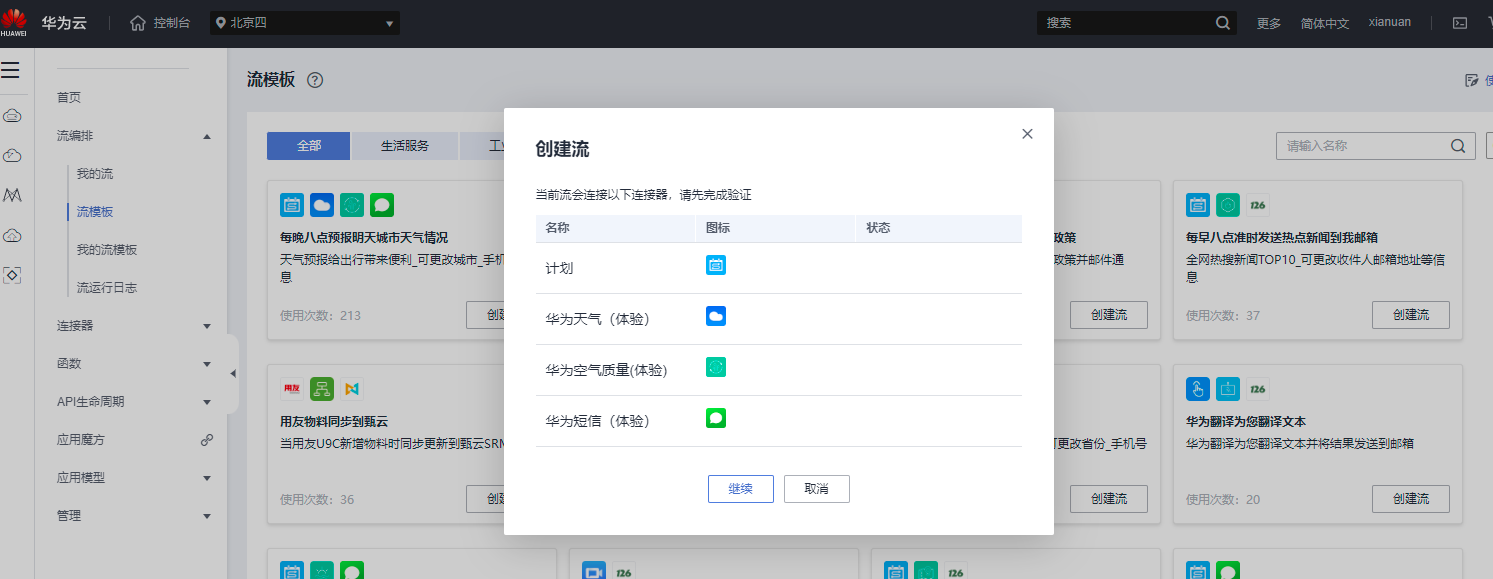The width and height of the screenshot is (1493, 579).
Task: Open the 北京四 region dropdown
Action: click(305, 23)
